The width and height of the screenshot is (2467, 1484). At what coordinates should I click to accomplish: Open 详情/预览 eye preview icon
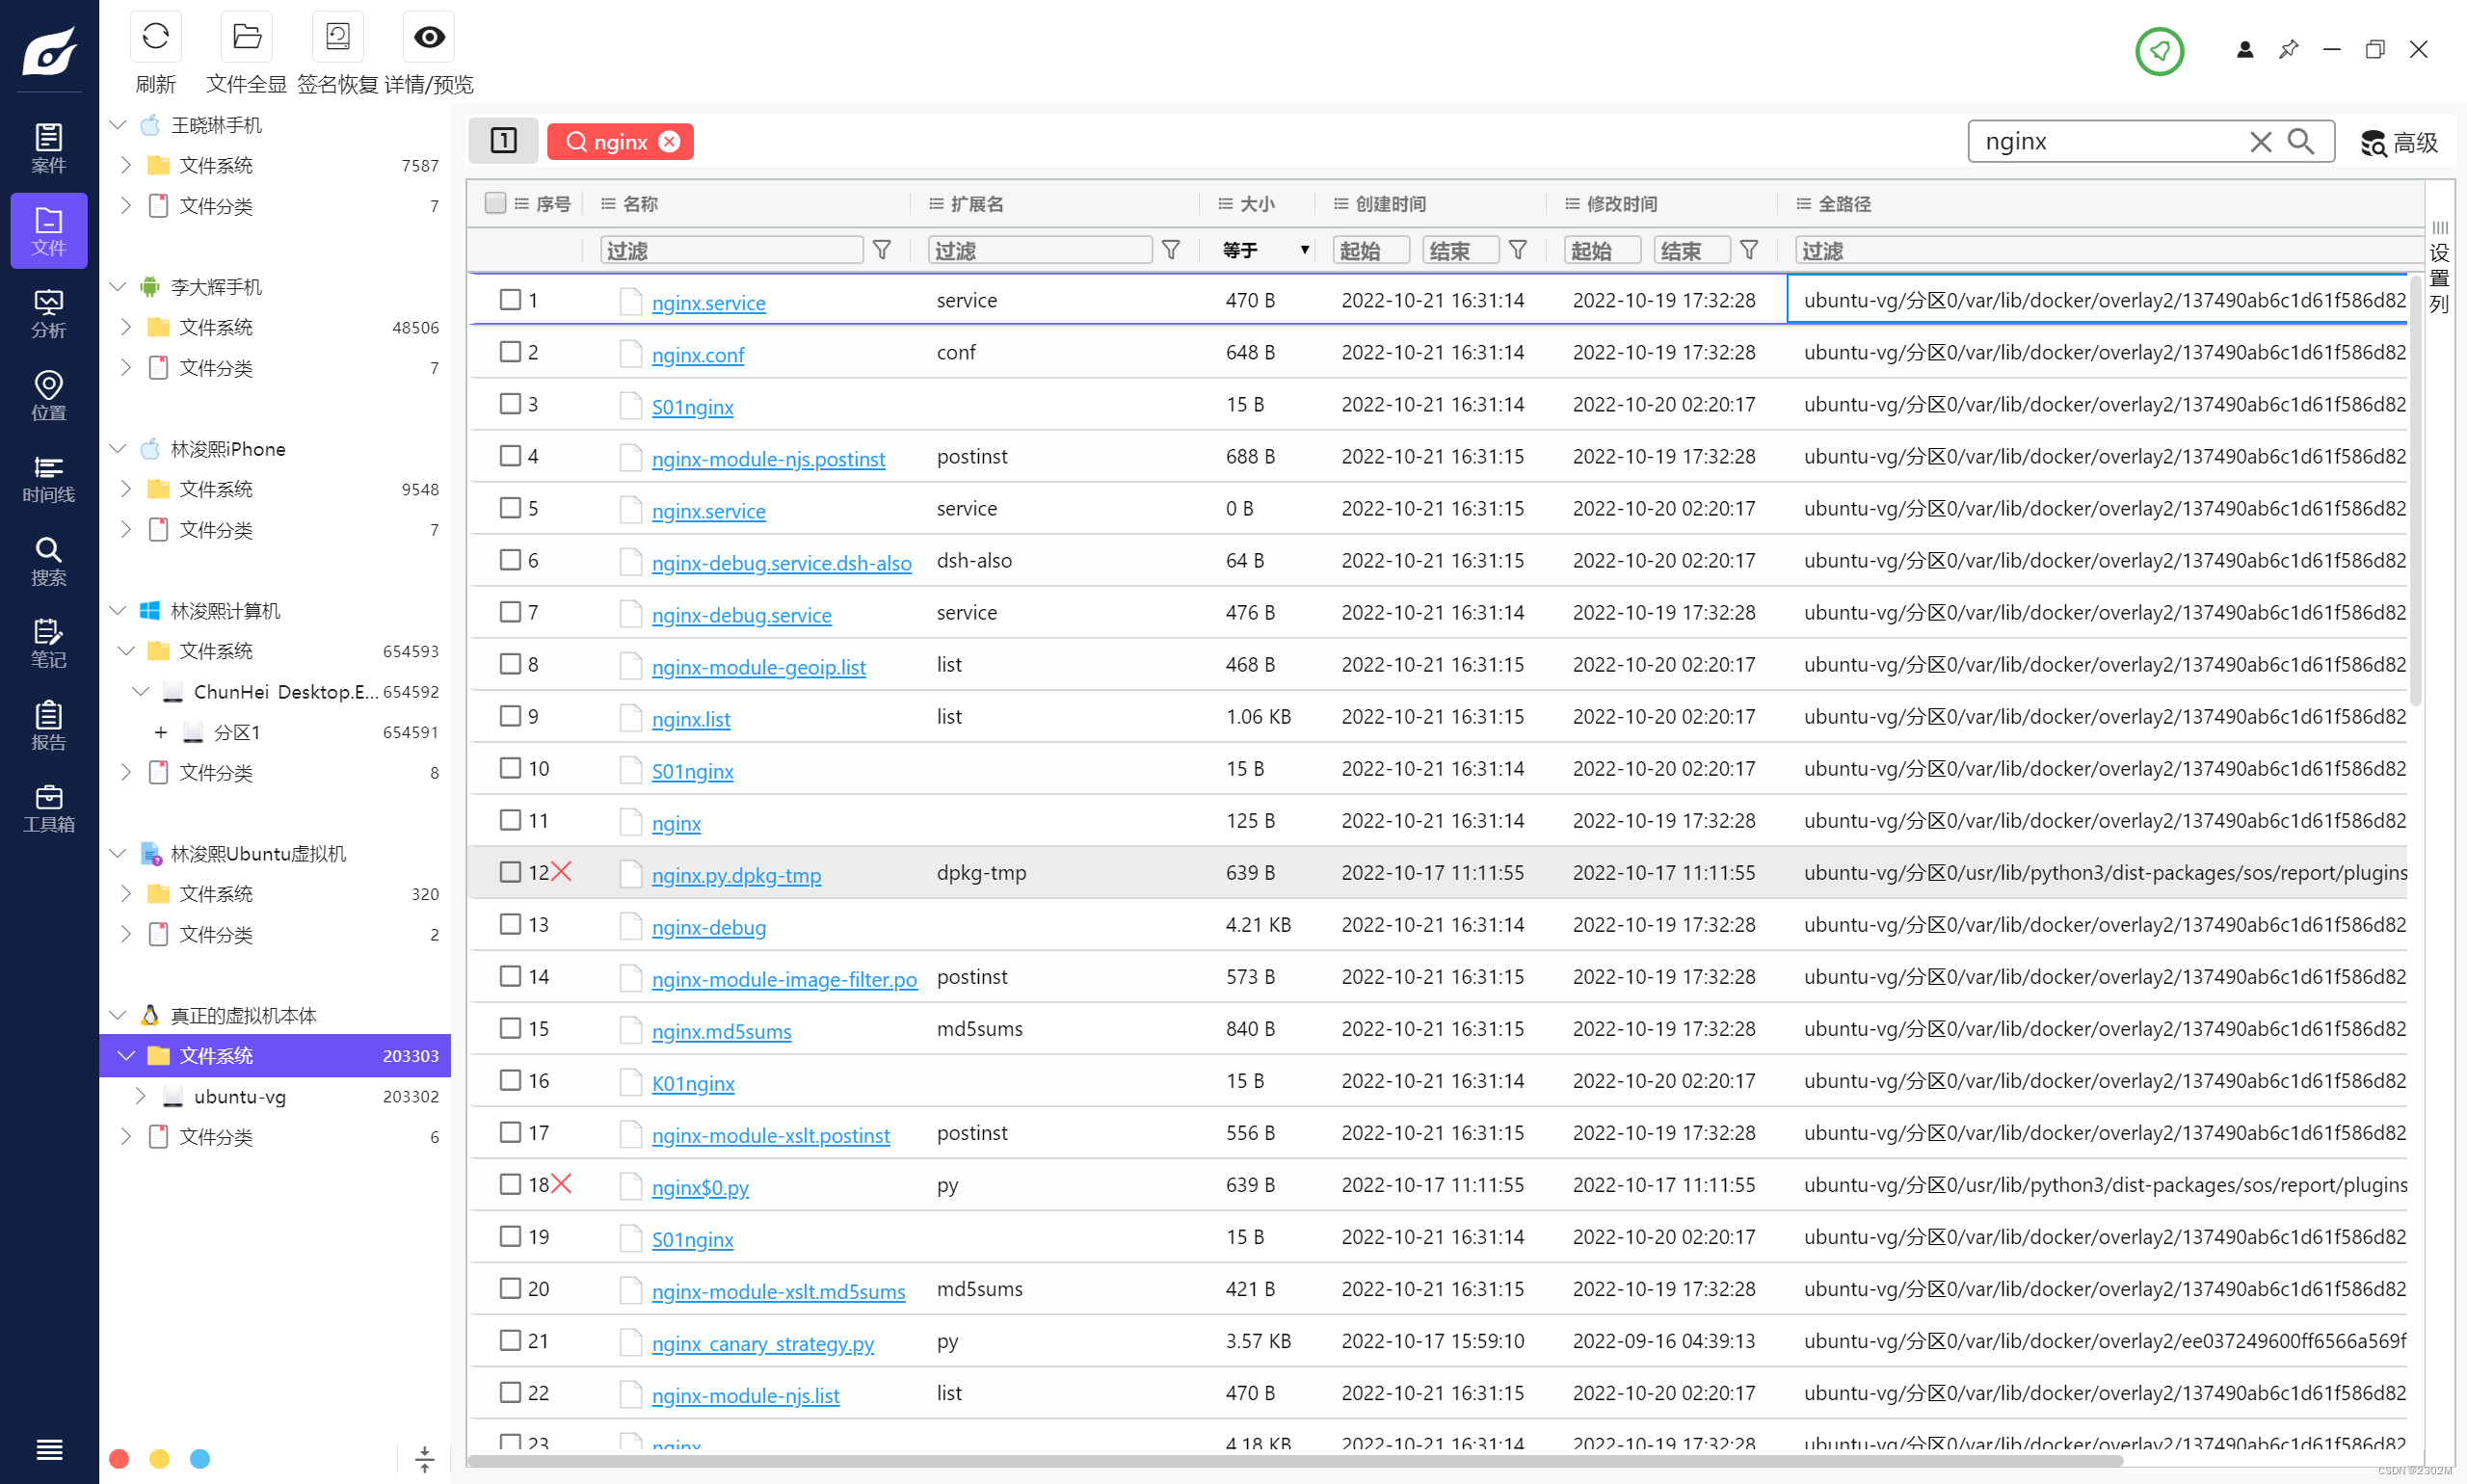tap(429, 37)
